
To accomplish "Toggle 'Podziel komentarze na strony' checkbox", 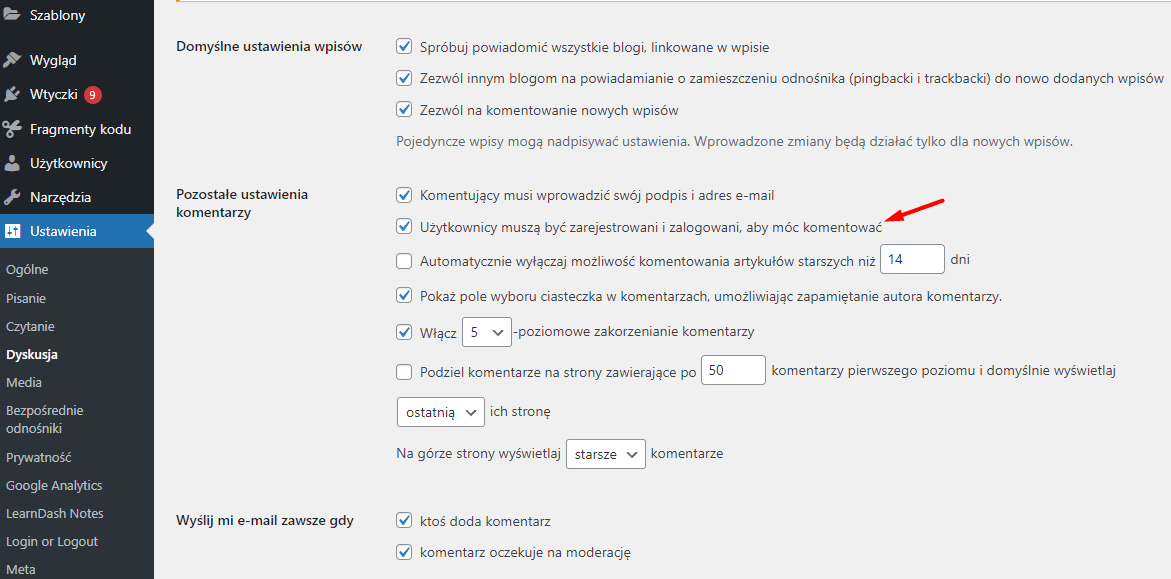I will [x=404, y=371].
